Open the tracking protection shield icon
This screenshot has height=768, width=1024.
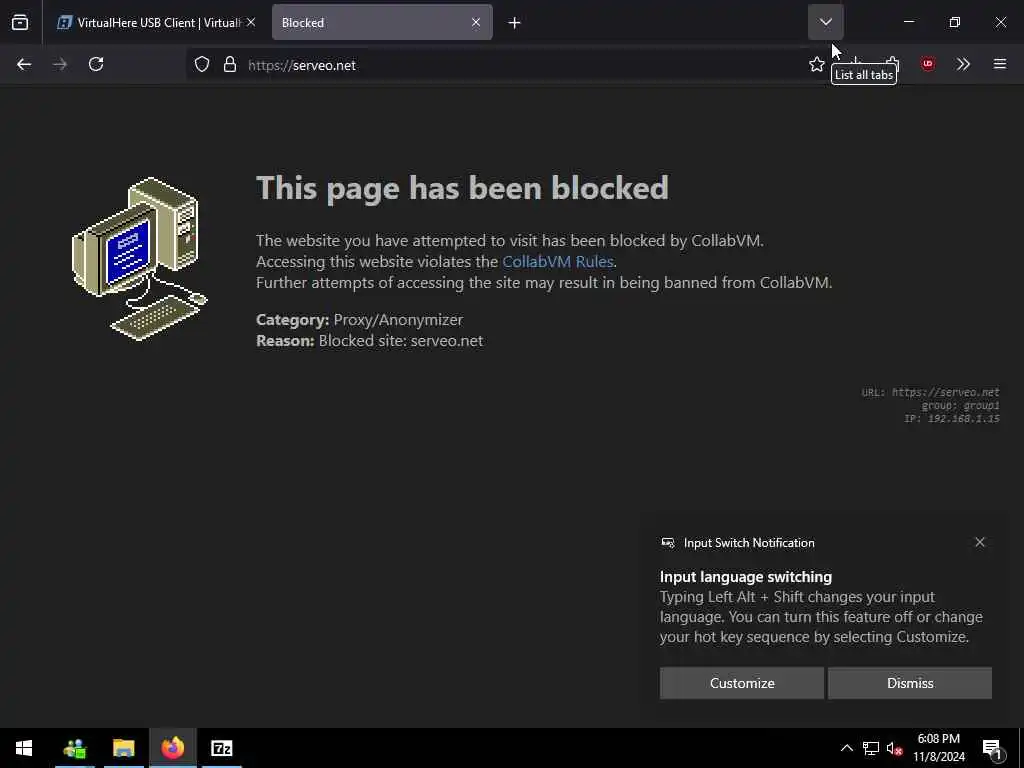click(x=202, y=65)
